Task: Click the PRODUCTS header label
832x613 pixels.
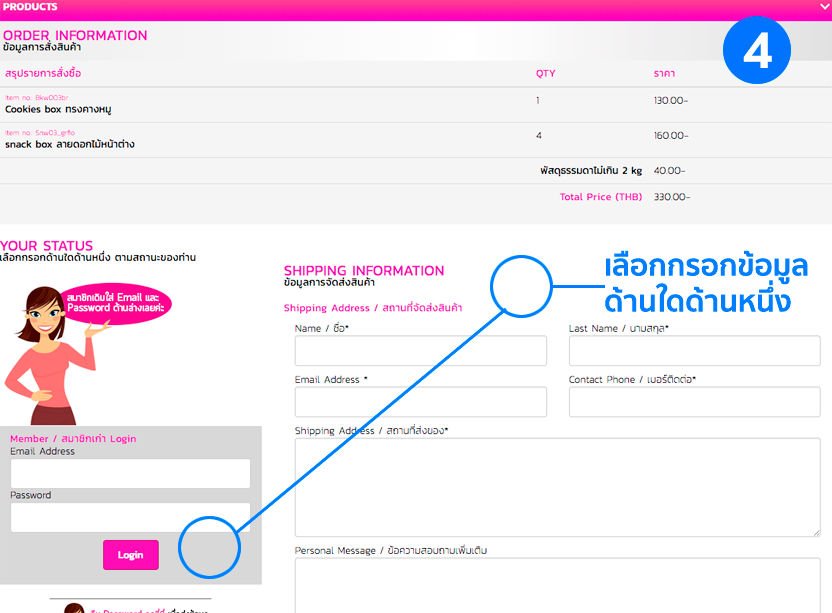Action: click(x=30, y=7)
